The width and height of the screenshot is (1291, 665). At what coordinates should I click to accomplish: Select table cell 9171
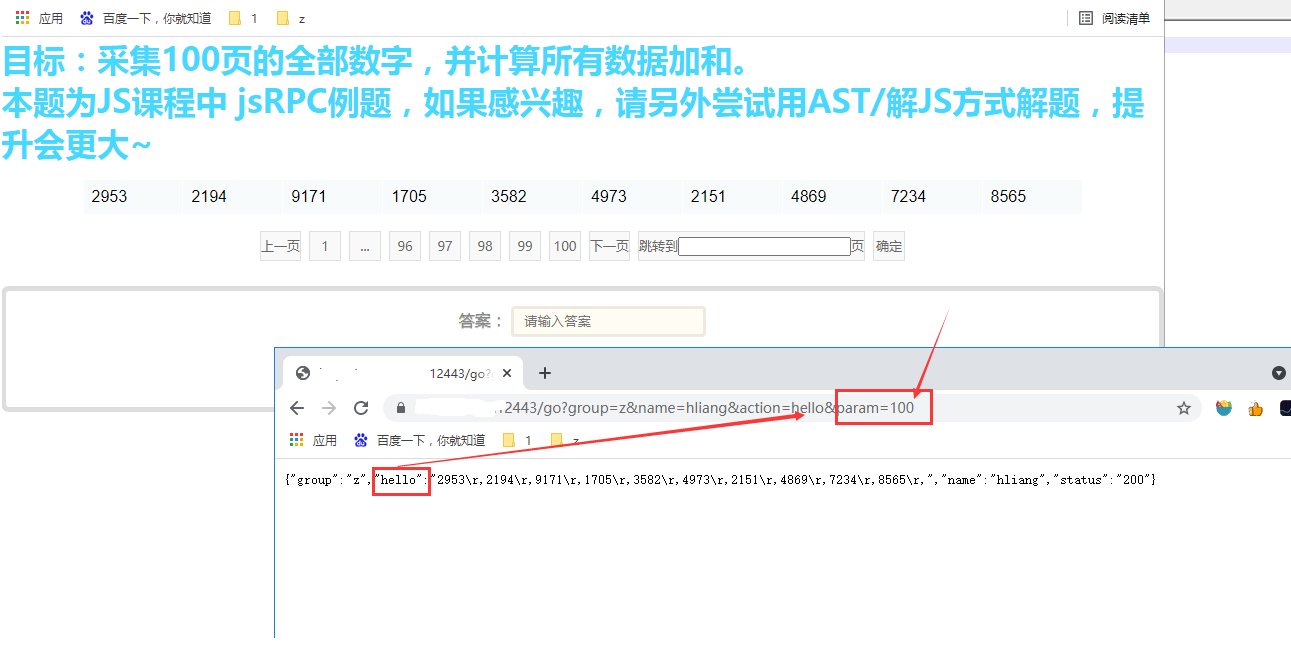[x=333, y=196]
